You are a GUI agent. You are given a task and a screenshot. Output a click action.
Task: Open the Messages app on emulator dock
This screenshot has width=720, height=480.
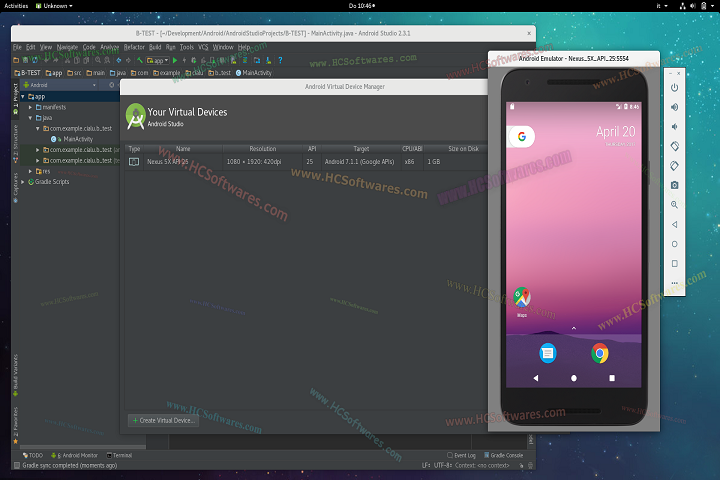[548, 353]
